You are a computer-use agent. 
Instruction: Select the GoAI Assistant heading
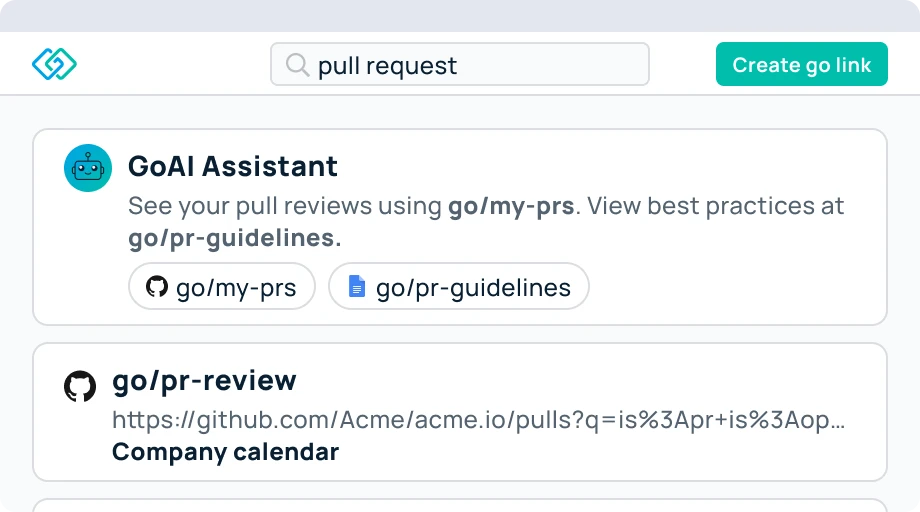(233, 166)
